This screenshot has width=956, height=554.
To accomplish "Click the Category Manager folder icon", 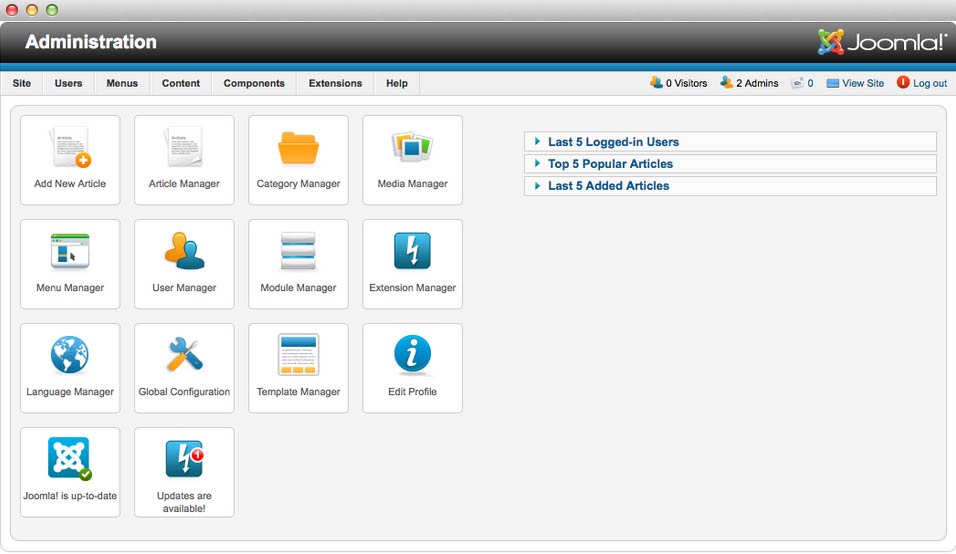I will pos(298,148).
